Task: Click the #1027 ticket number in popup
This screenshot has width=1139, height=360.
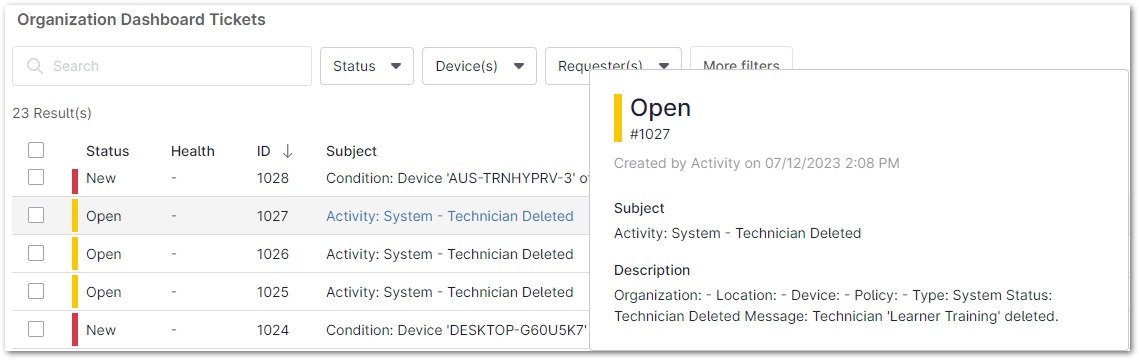Action: (649, 134)
